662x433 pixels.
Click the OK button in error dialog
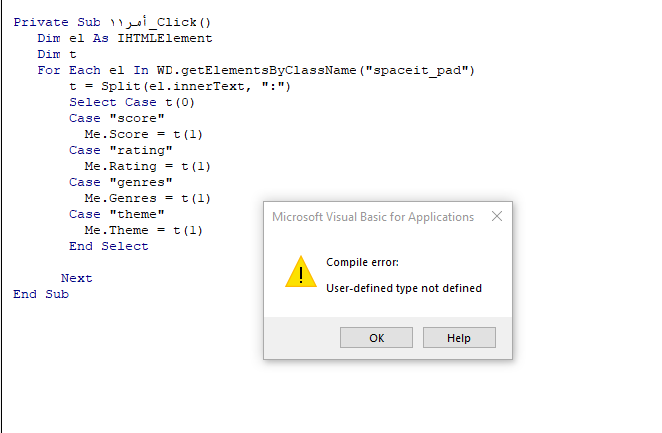pyautogui.click(x=376, y=338)
